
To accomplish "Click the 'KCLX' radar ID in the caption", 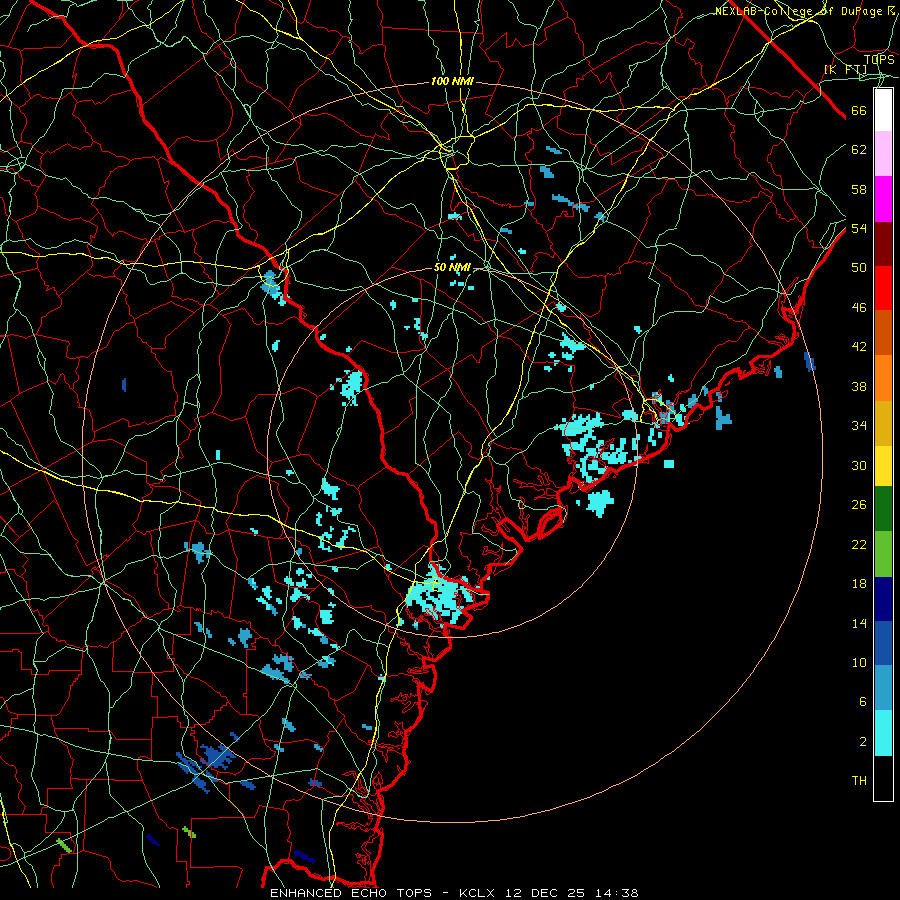I will tap(479, 893).
